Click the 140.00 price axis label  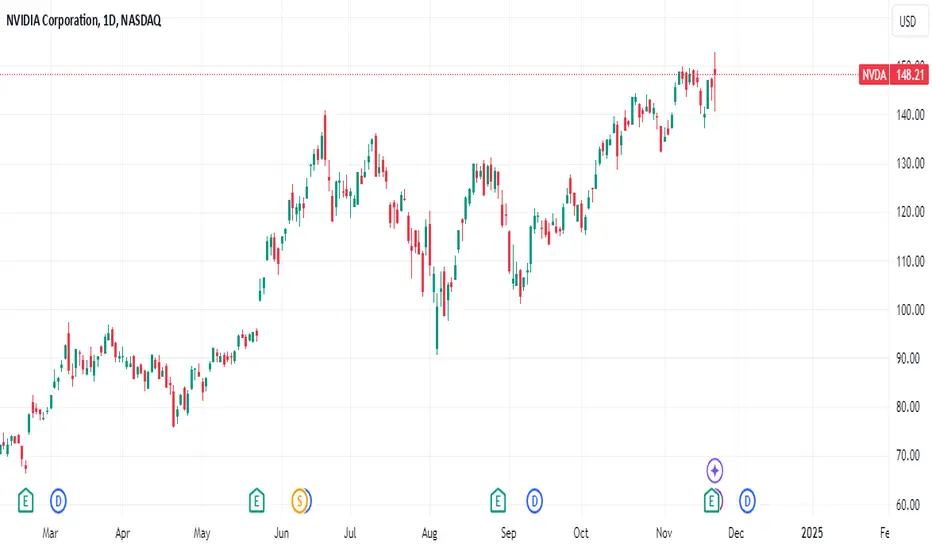[x=911, y=115]
